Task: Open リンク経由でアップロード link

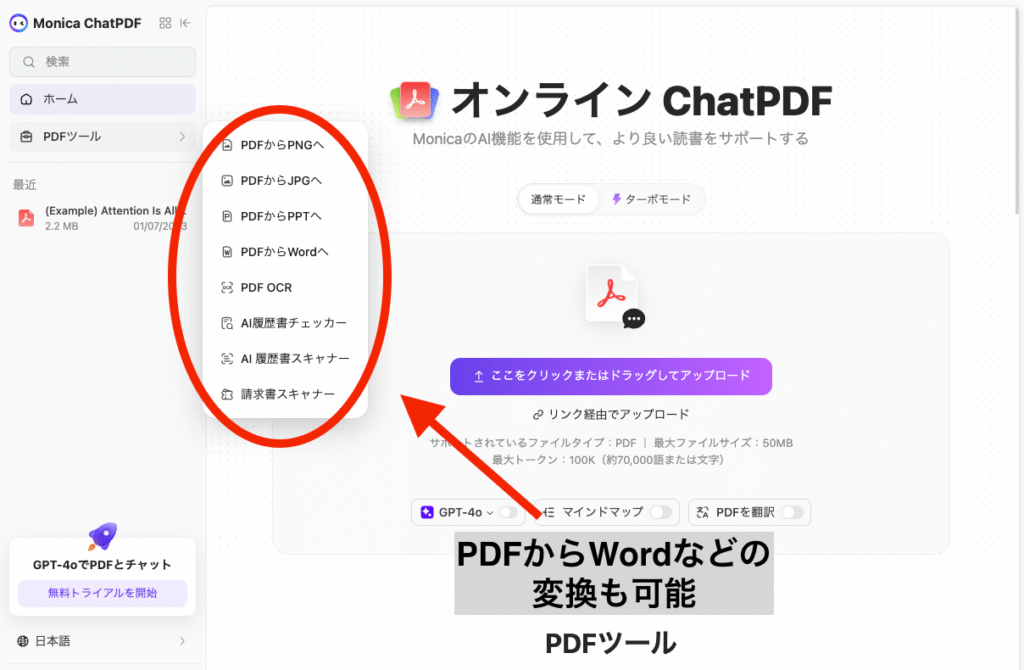Action: (611, 415)
